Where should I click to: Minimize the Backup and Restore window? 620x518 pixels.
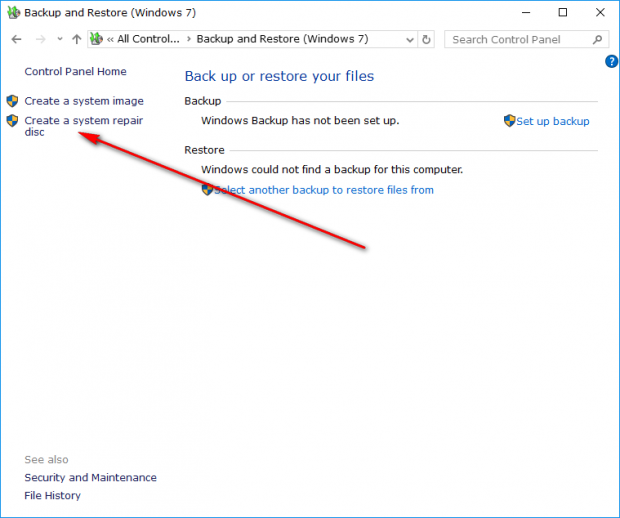(526, 13)
